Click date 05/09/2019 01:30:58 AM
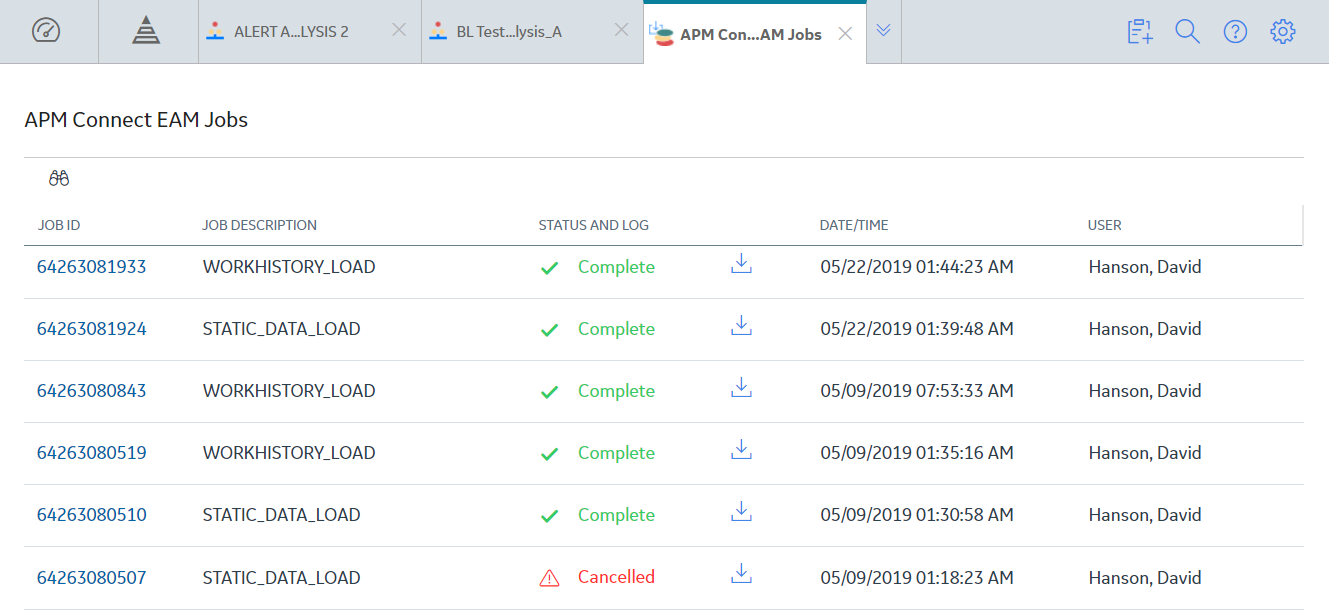1329x612 pixels. tap(917, 515)
